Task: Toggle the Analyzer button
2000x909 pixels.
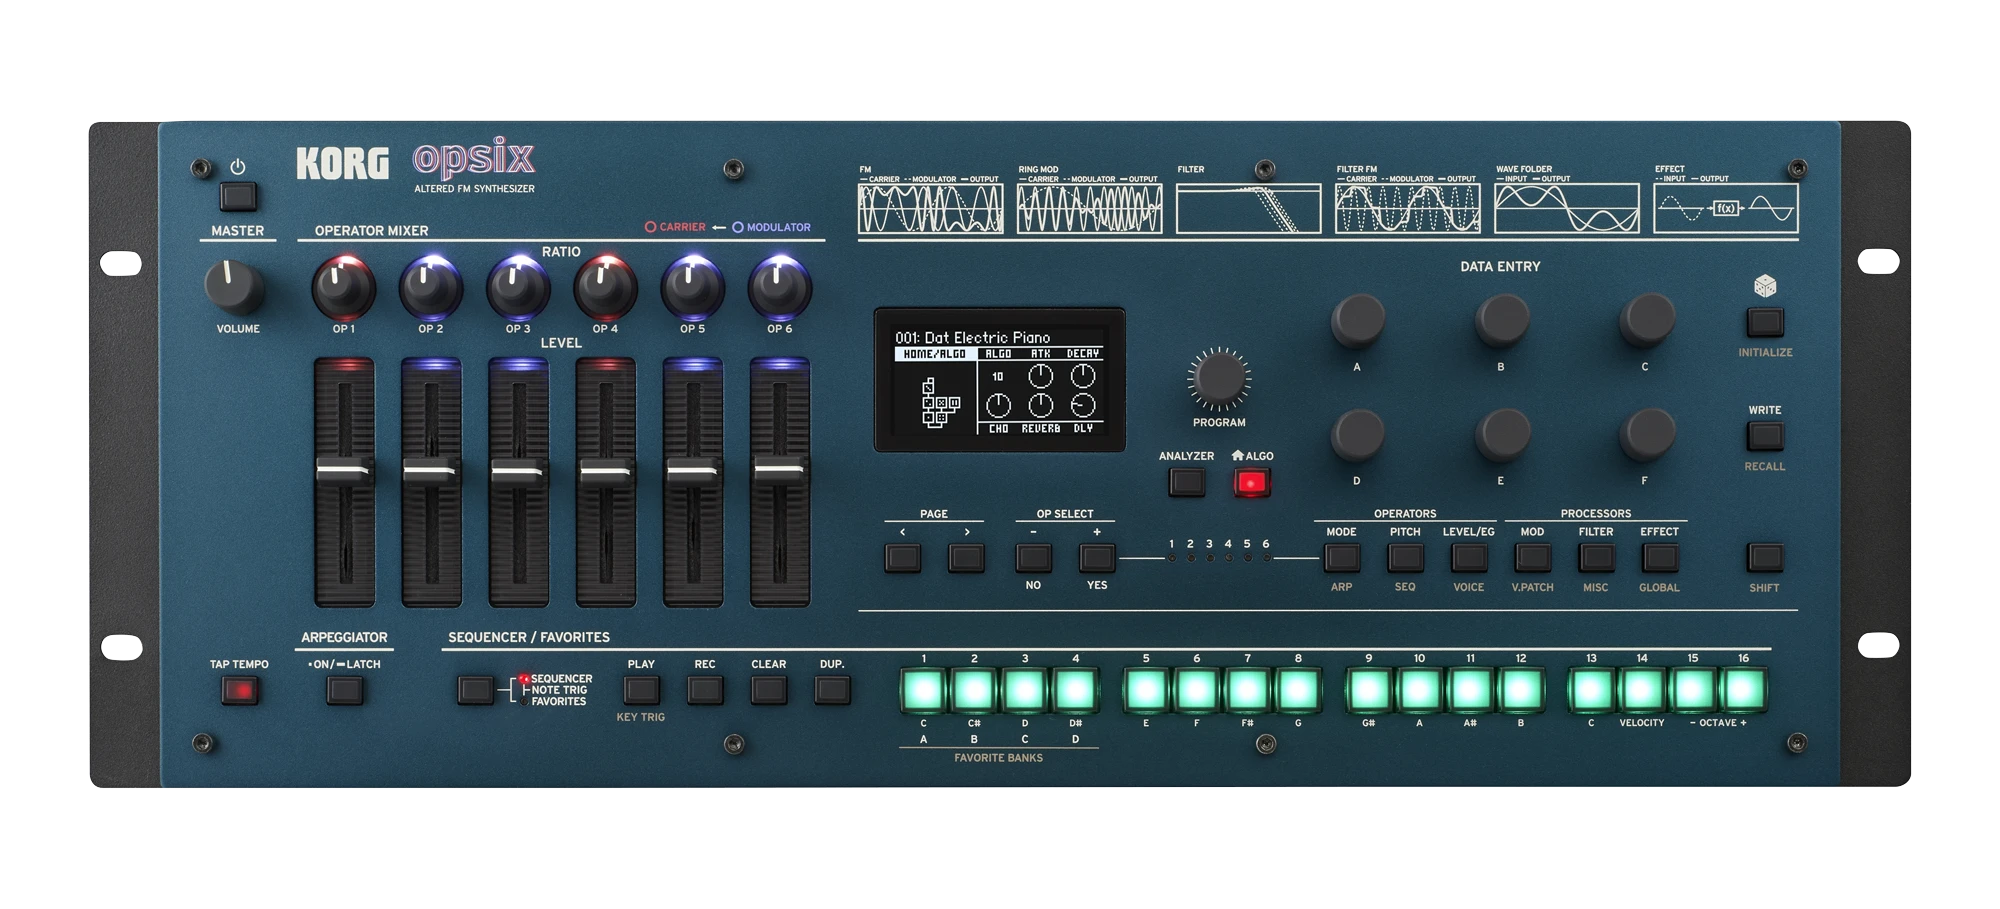Action: coord(1186,483)
